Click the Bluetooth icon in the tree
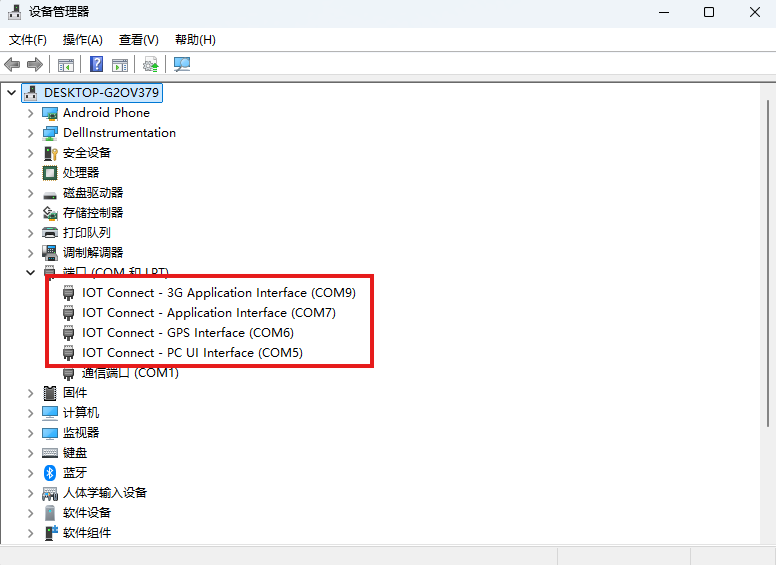This screenshot has width=776, height=565. (50, 473)
